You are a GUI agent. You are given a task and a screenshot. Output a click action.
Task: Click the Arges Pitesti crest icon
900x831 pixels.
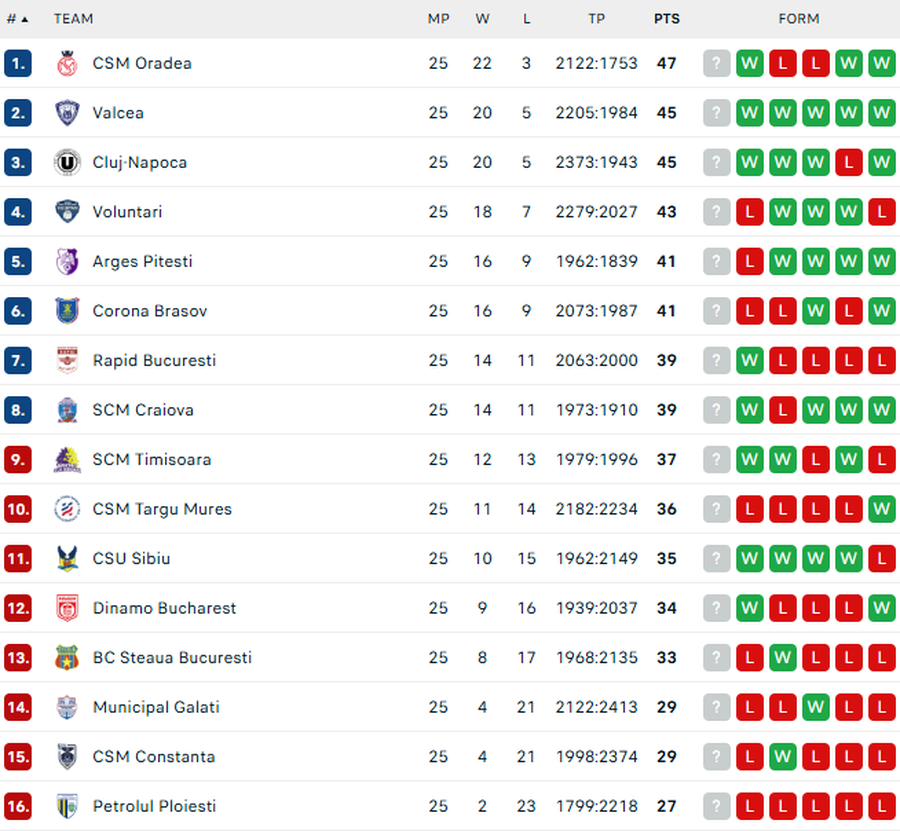point(67,262)
